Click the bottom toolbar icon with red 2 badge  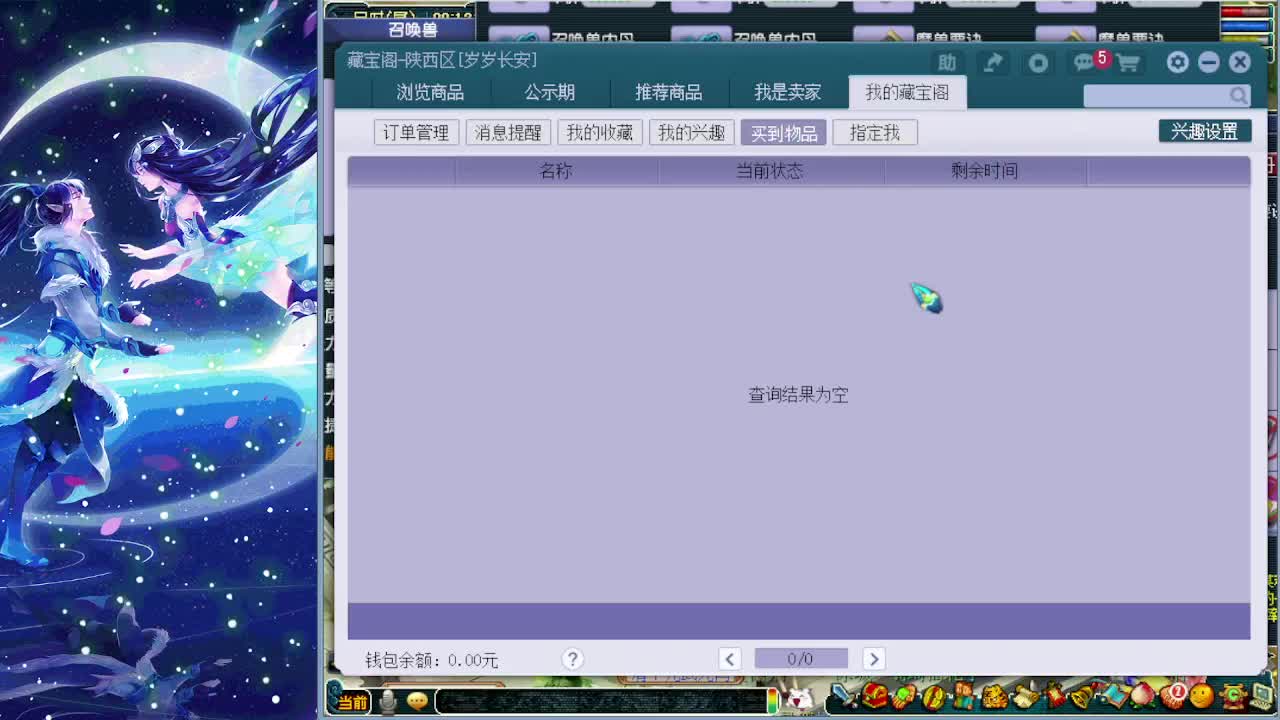(x=1174, y=695)
